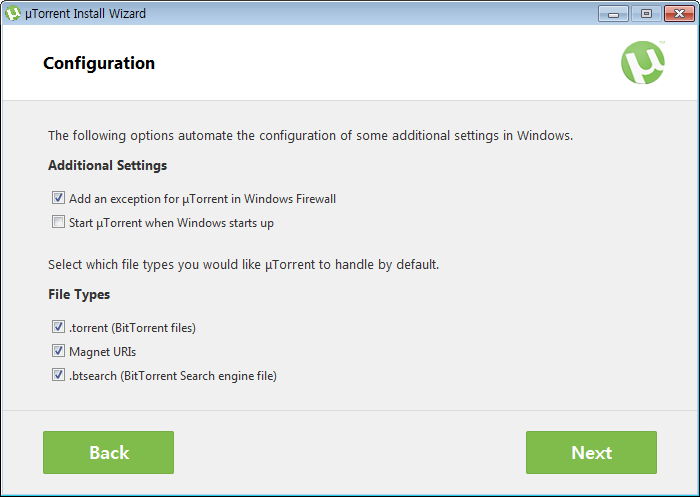The image size is (700, 497).
Task: Click the 'Add an exception for µTorrent' label
Action: (202, 199)
